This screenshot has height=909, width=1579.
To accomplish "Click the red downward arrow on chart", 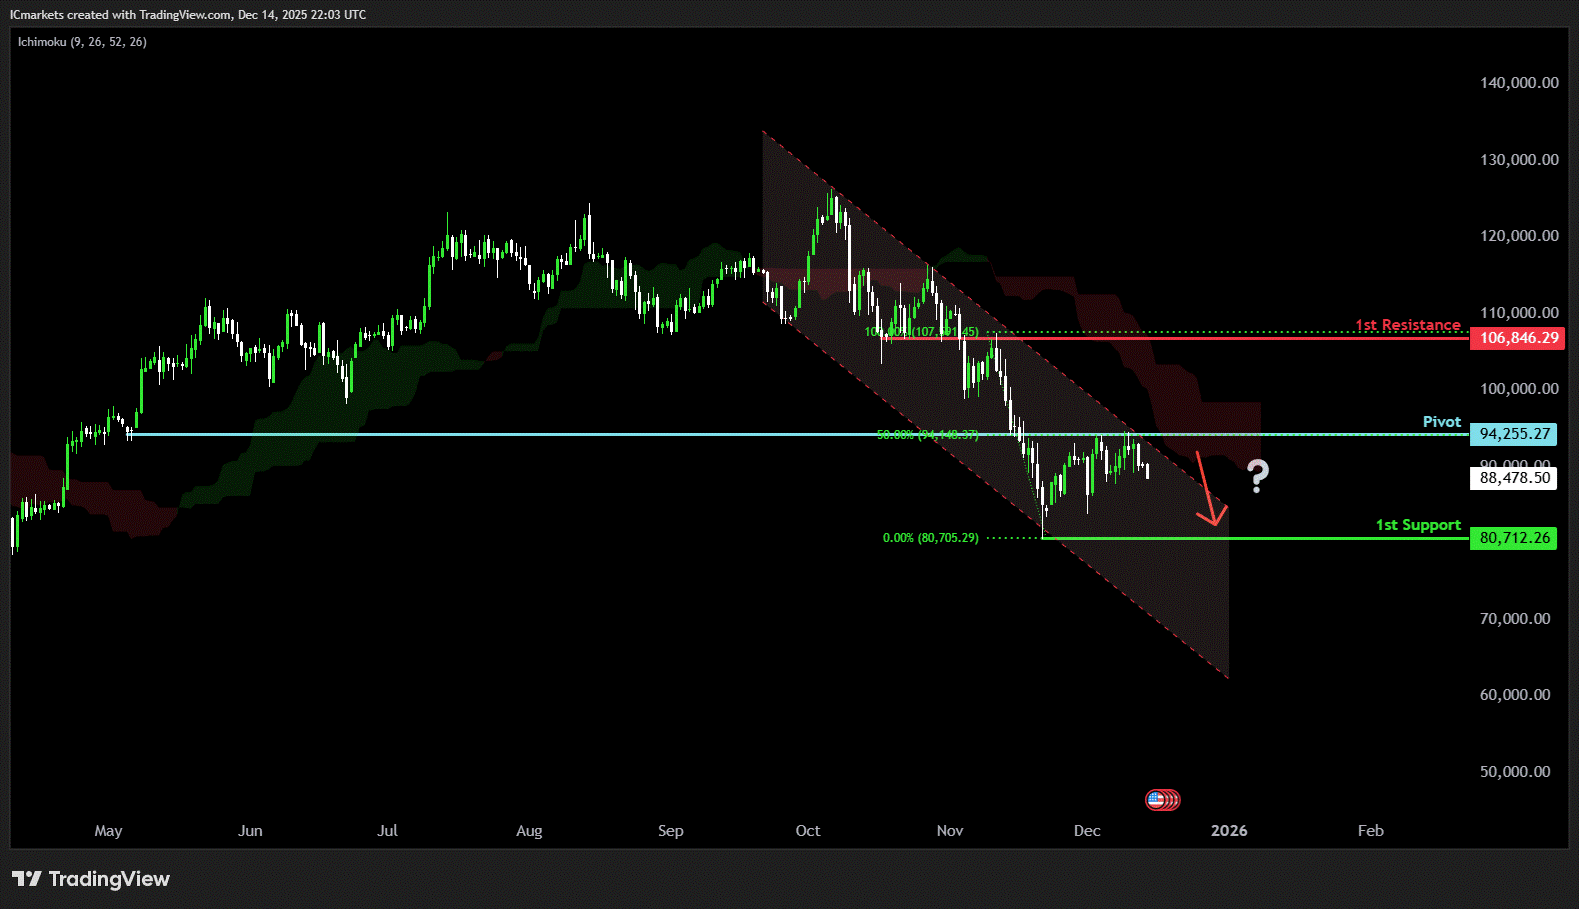I will point(1208,491).
